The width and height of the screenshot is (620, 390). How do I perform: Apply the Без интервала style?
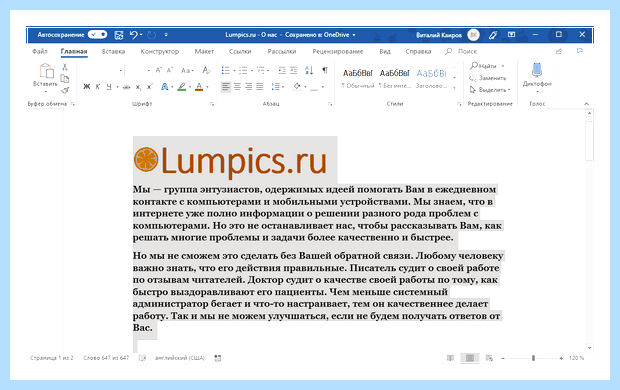395,78
